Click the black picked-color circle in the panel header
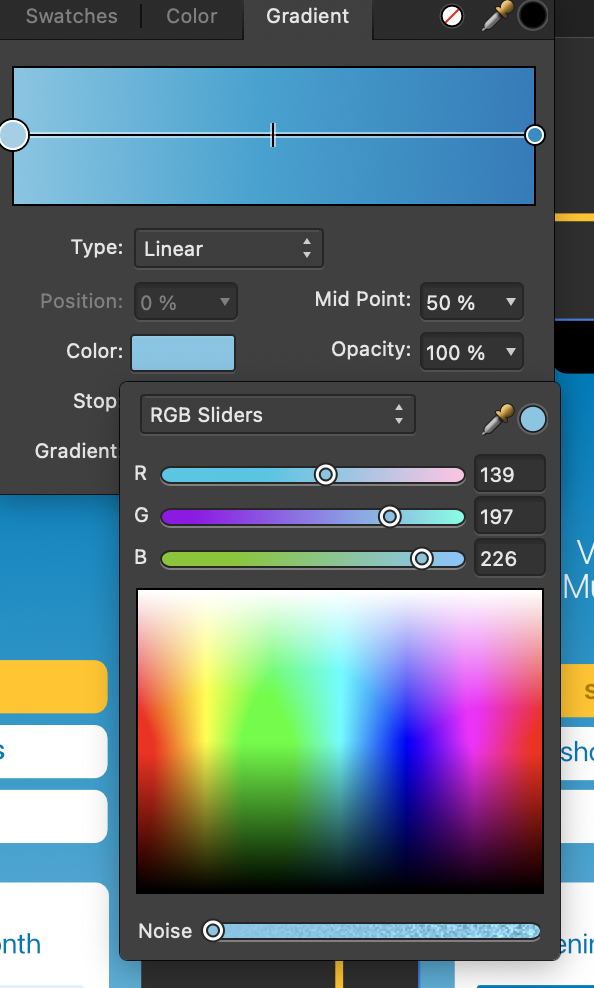The image size is (594, 988). pyautogui.click(x=532, y=16)
